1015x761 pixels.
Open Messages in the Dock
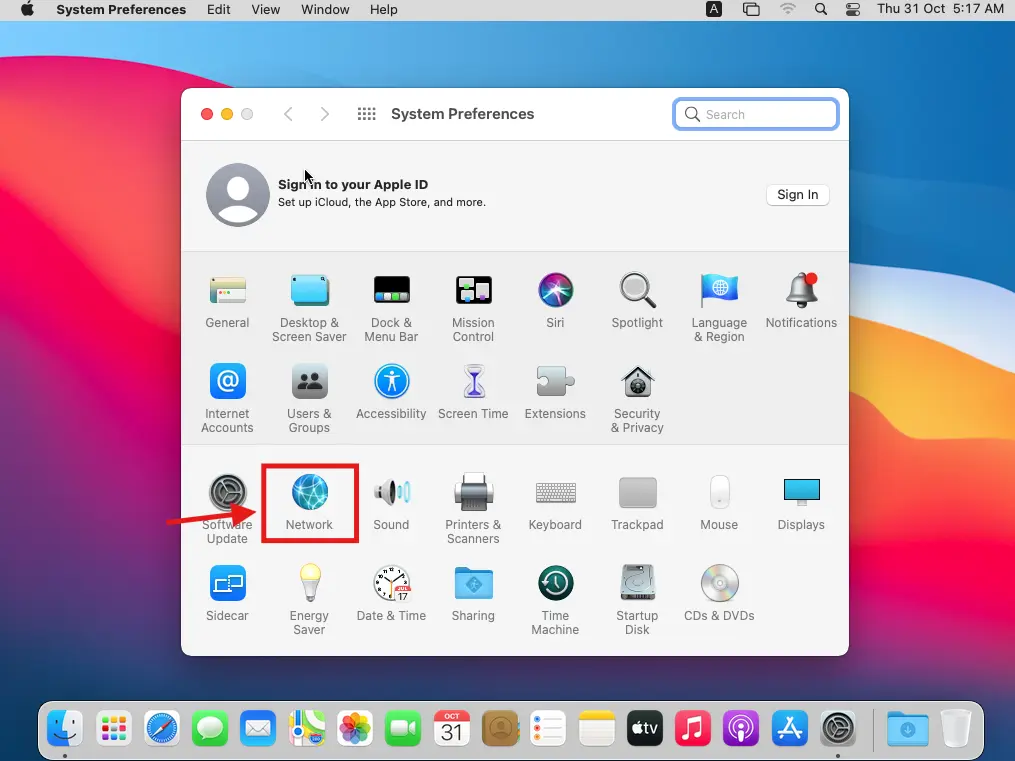point(210,729)
